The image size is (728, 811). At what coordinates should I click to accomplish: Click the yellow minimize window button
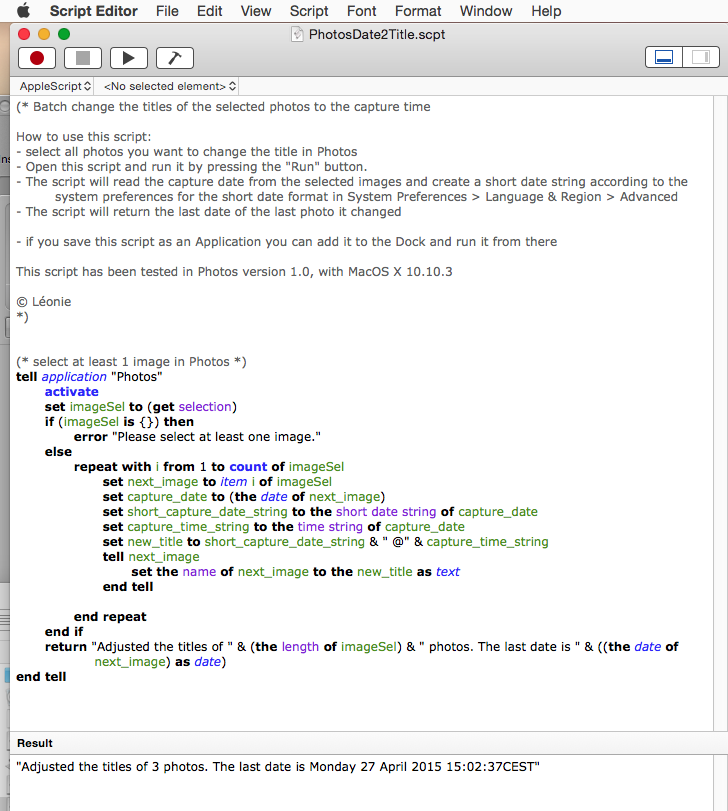[44, 34]
